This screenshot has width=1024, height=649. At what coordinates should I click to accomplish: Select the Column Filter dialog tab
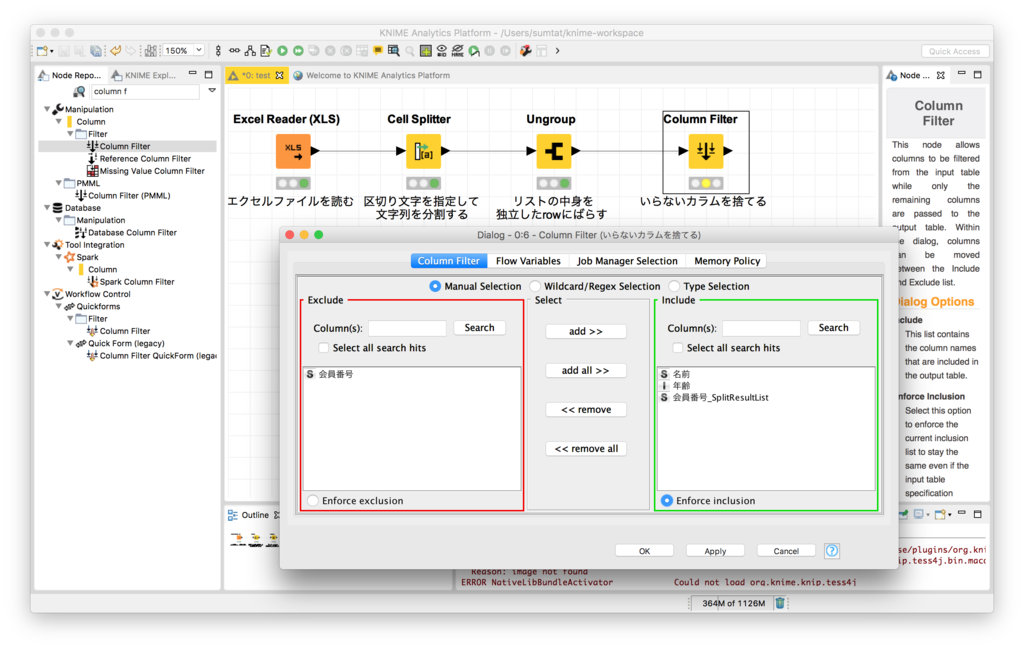[449, 261]
